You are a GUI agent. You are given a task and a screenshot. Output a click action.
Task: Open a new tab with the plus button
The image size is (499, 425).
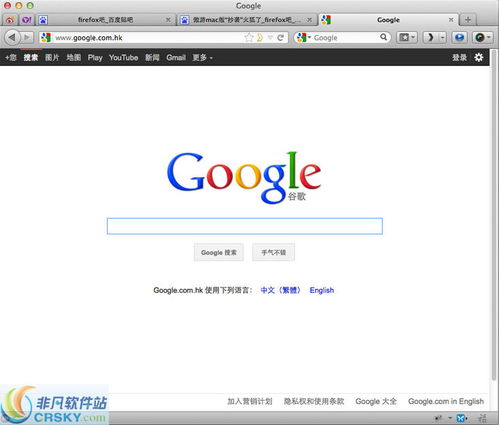468,20
